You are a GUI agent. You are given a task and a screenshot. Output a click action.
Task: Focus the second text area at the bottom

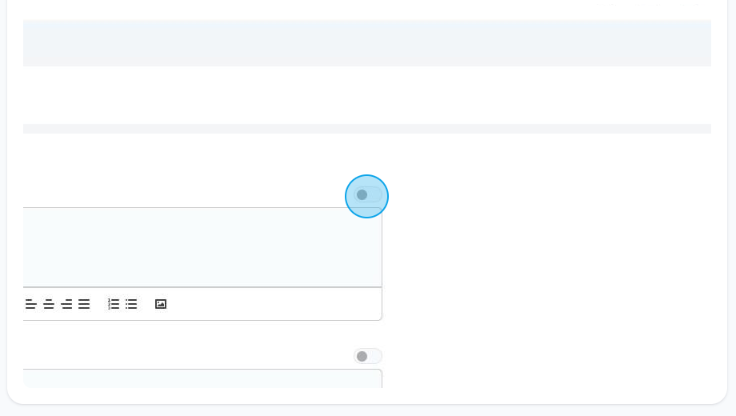click(x=202, y=379)
